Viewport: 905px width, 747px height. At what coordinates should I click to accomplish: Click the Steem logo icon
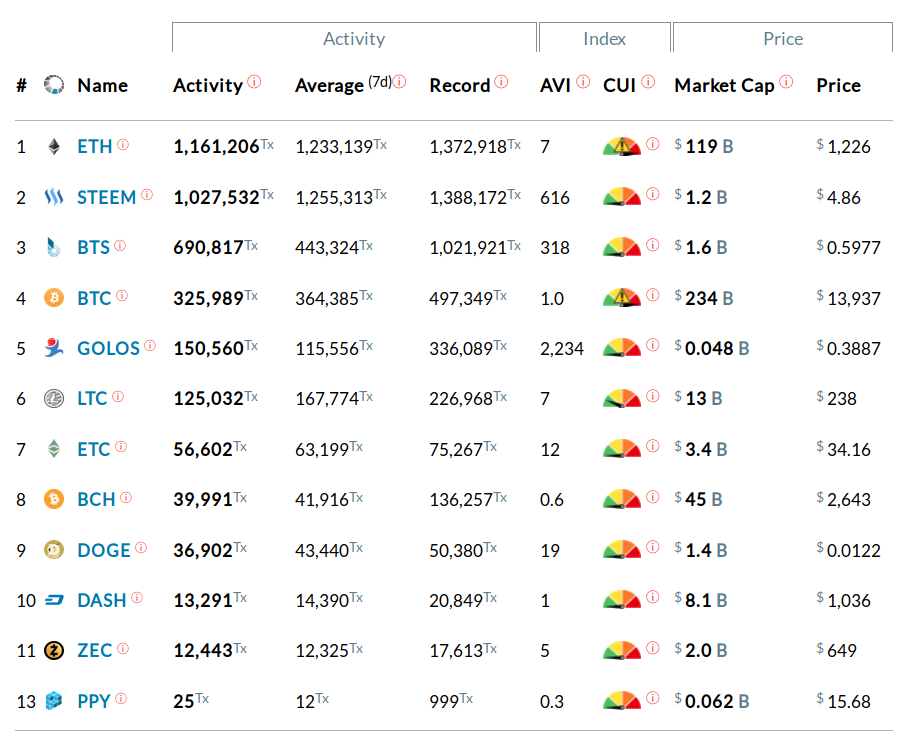click(54, 197)
